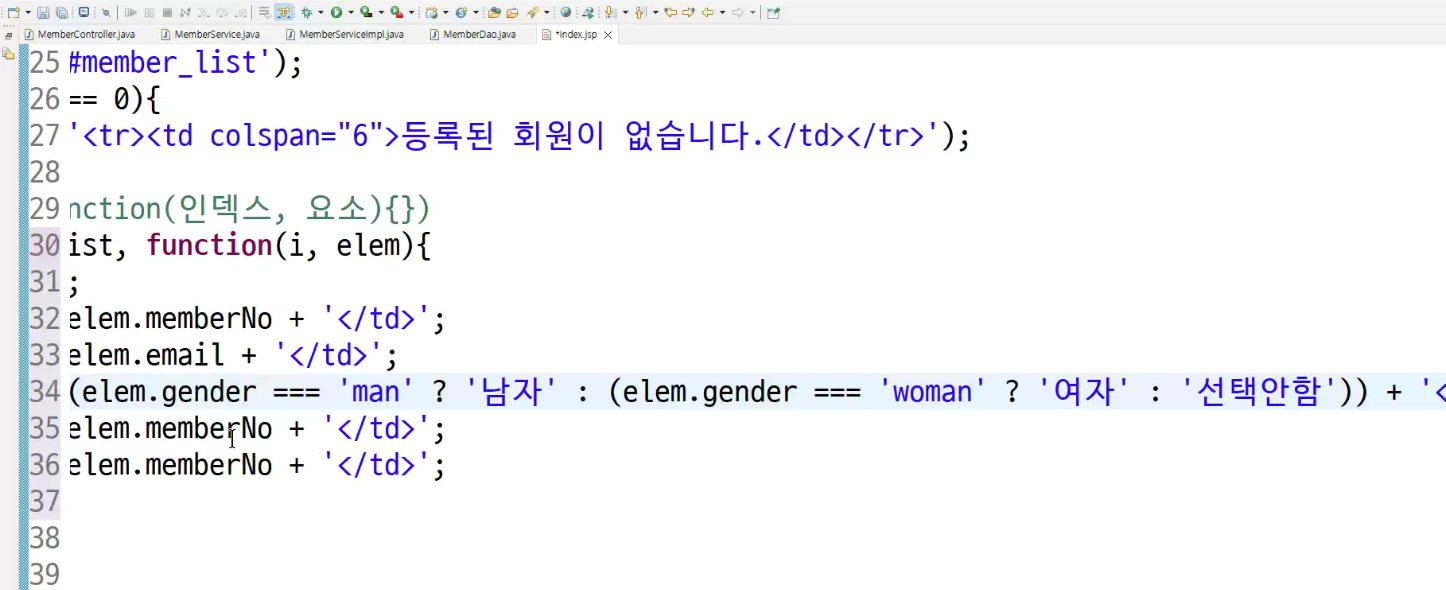Click the string 'woman' on line 34
The width and height of the screenshot is (1446, 590).
(x=932, y=392)
